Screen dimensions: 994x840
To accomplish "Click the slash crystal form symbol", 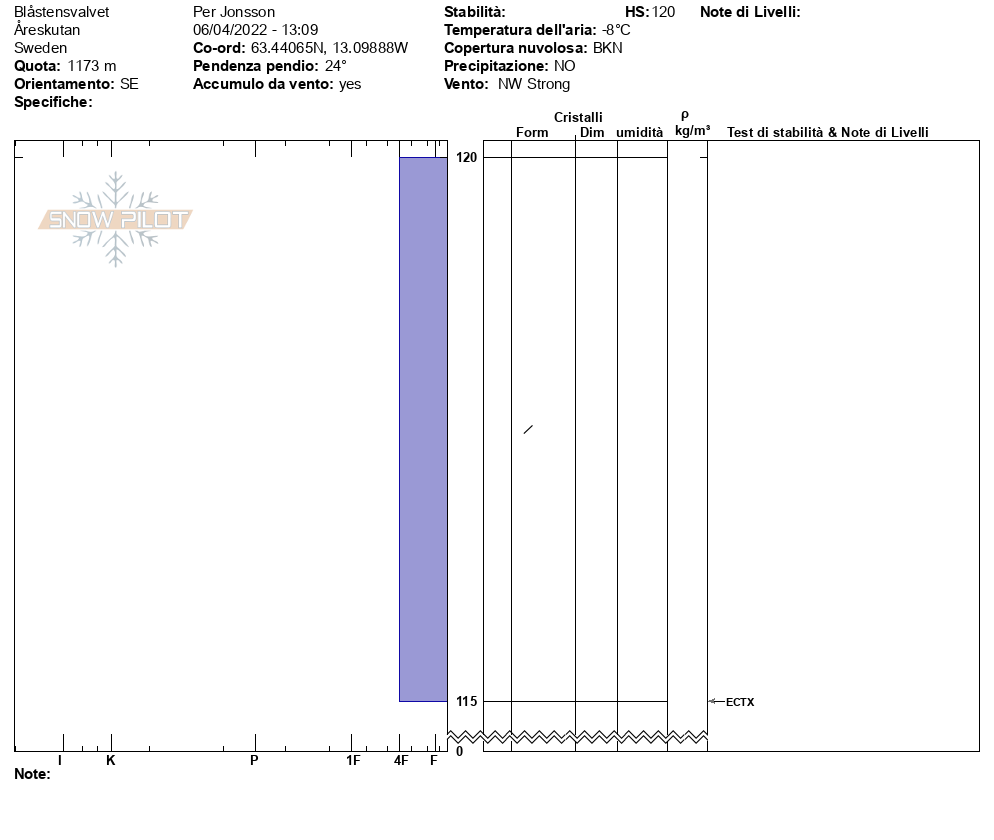I will point(528,430).
